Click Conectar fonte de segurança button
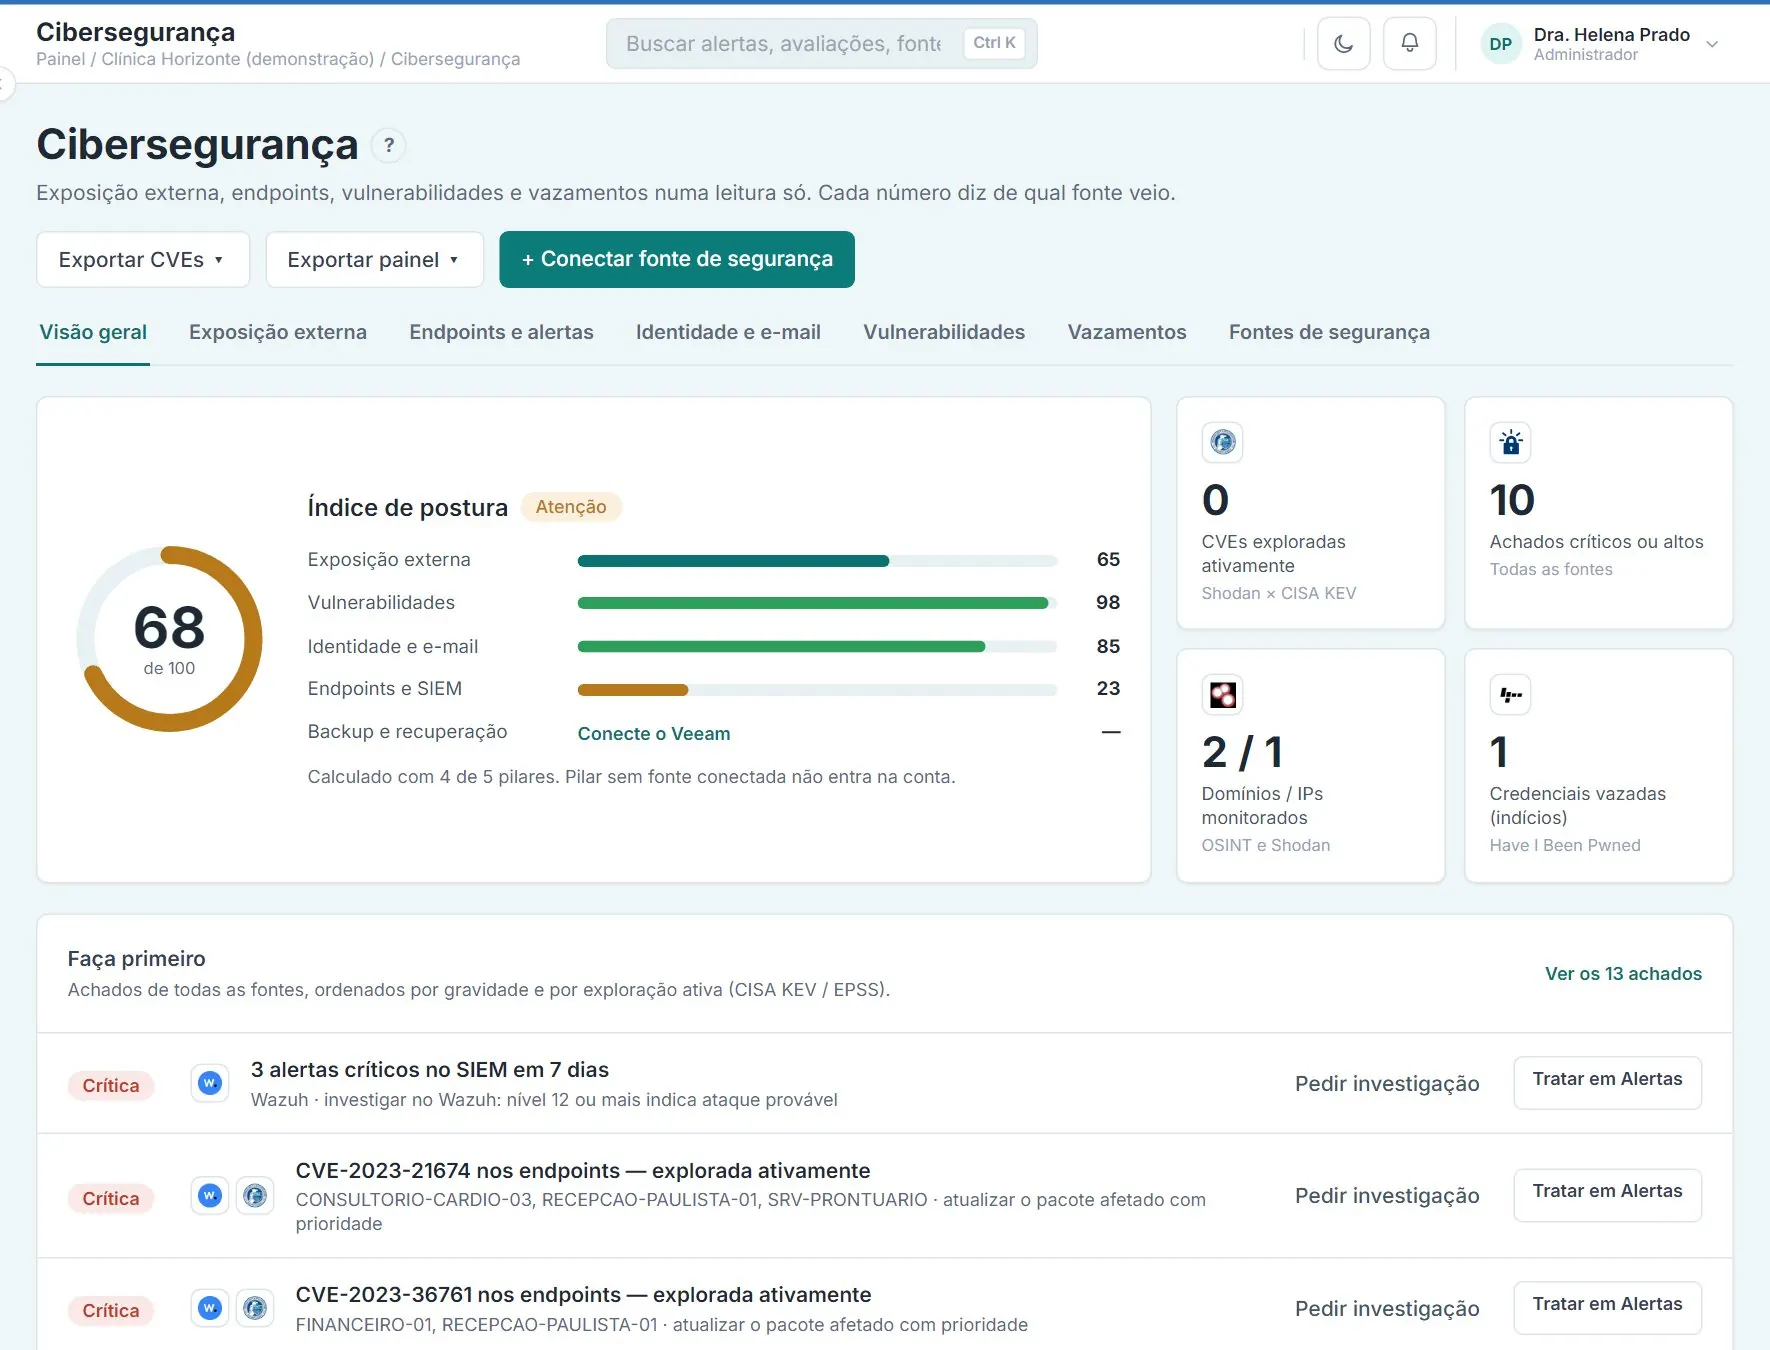 tap(677, 259)
